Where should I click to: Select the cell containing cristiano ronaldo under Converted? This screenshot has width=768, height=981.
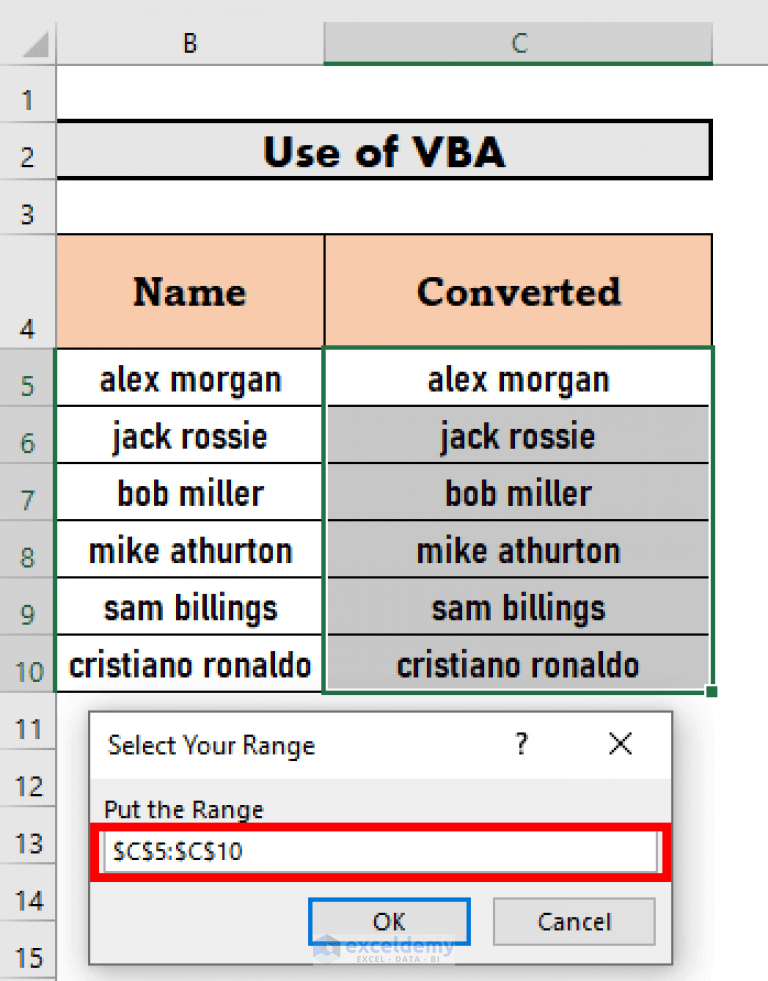click(x=517, y=664)
